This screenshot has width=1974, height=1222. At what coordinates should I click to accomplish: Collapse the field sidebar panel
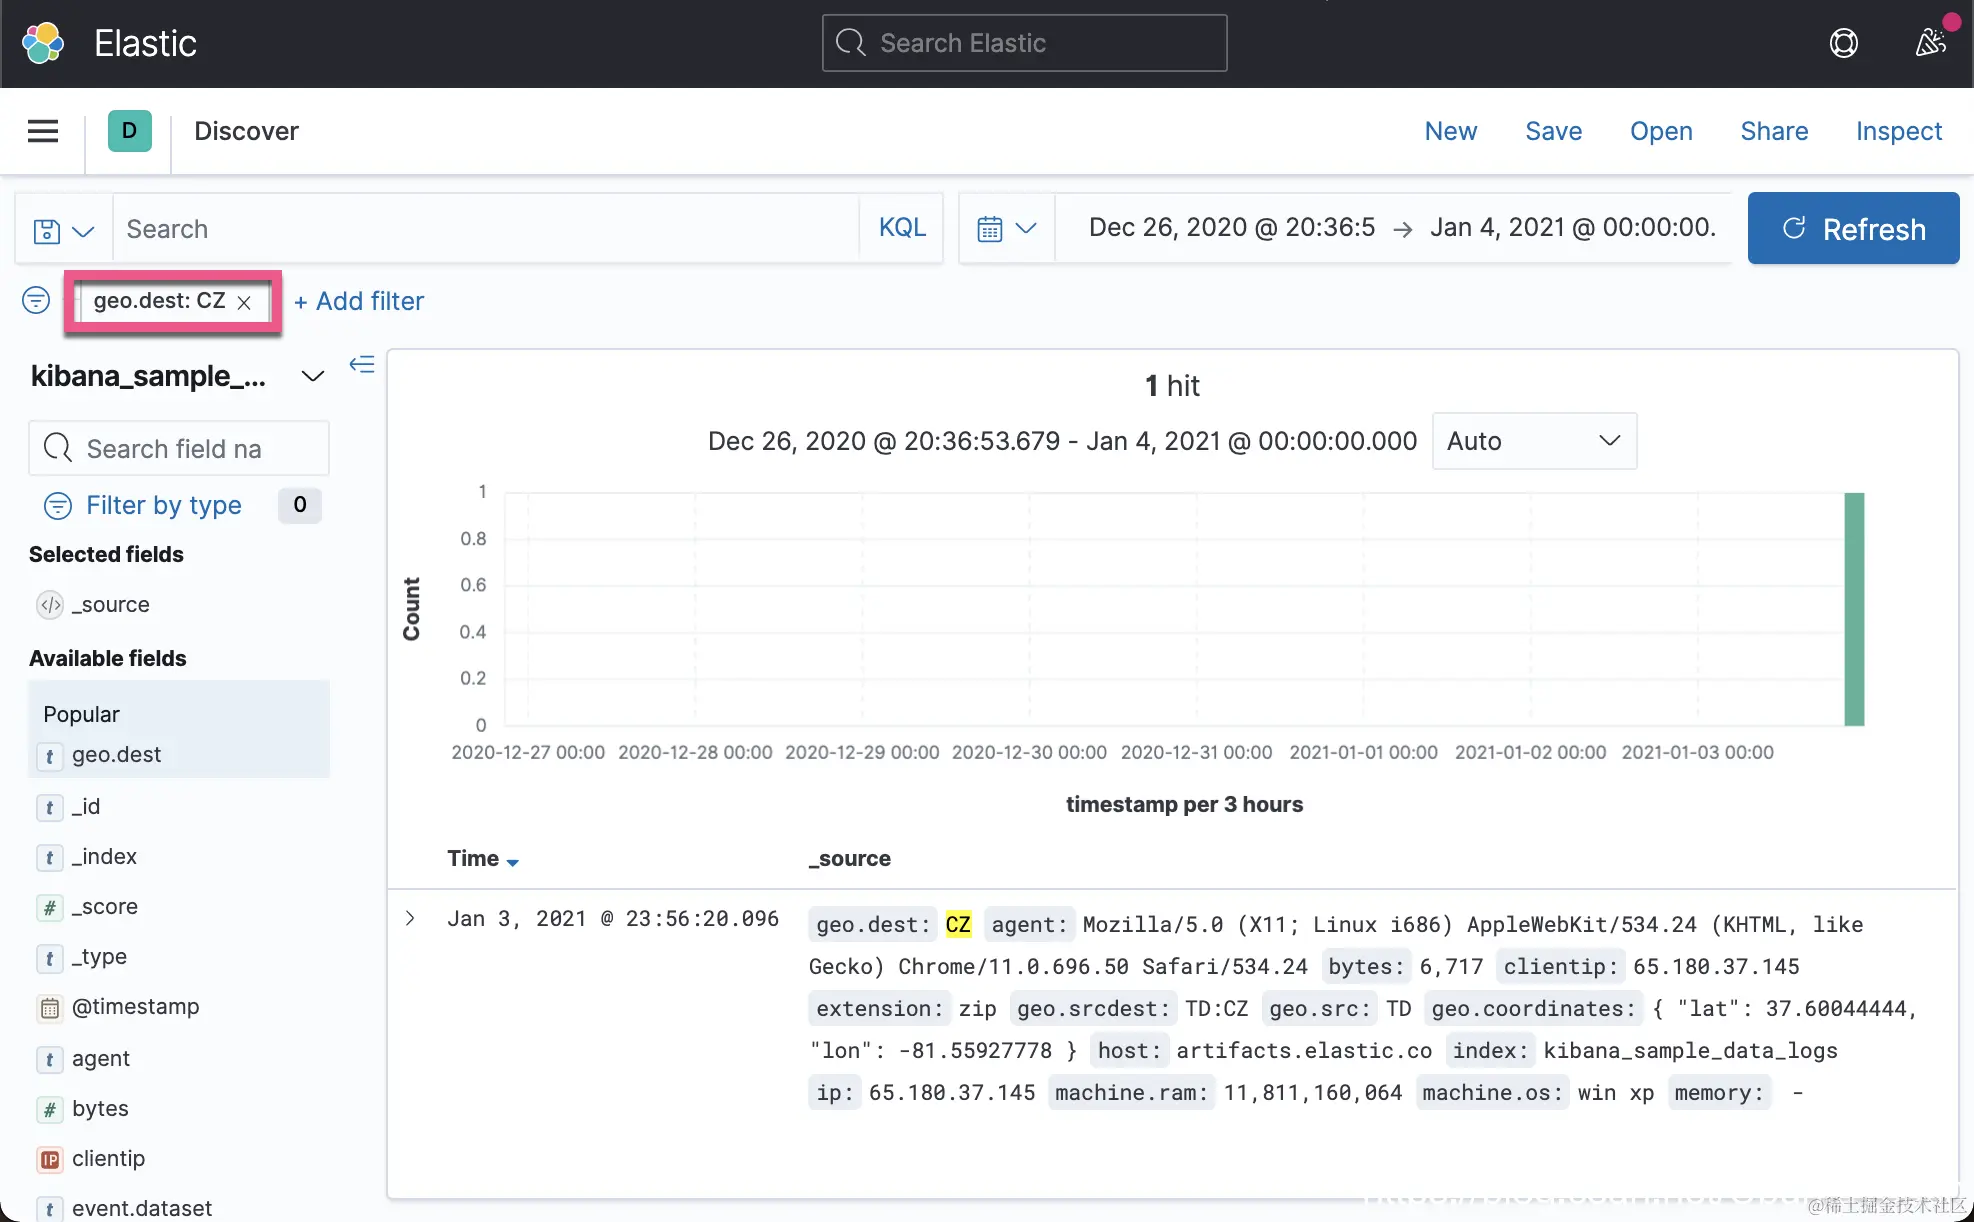(x=361, y=364)
